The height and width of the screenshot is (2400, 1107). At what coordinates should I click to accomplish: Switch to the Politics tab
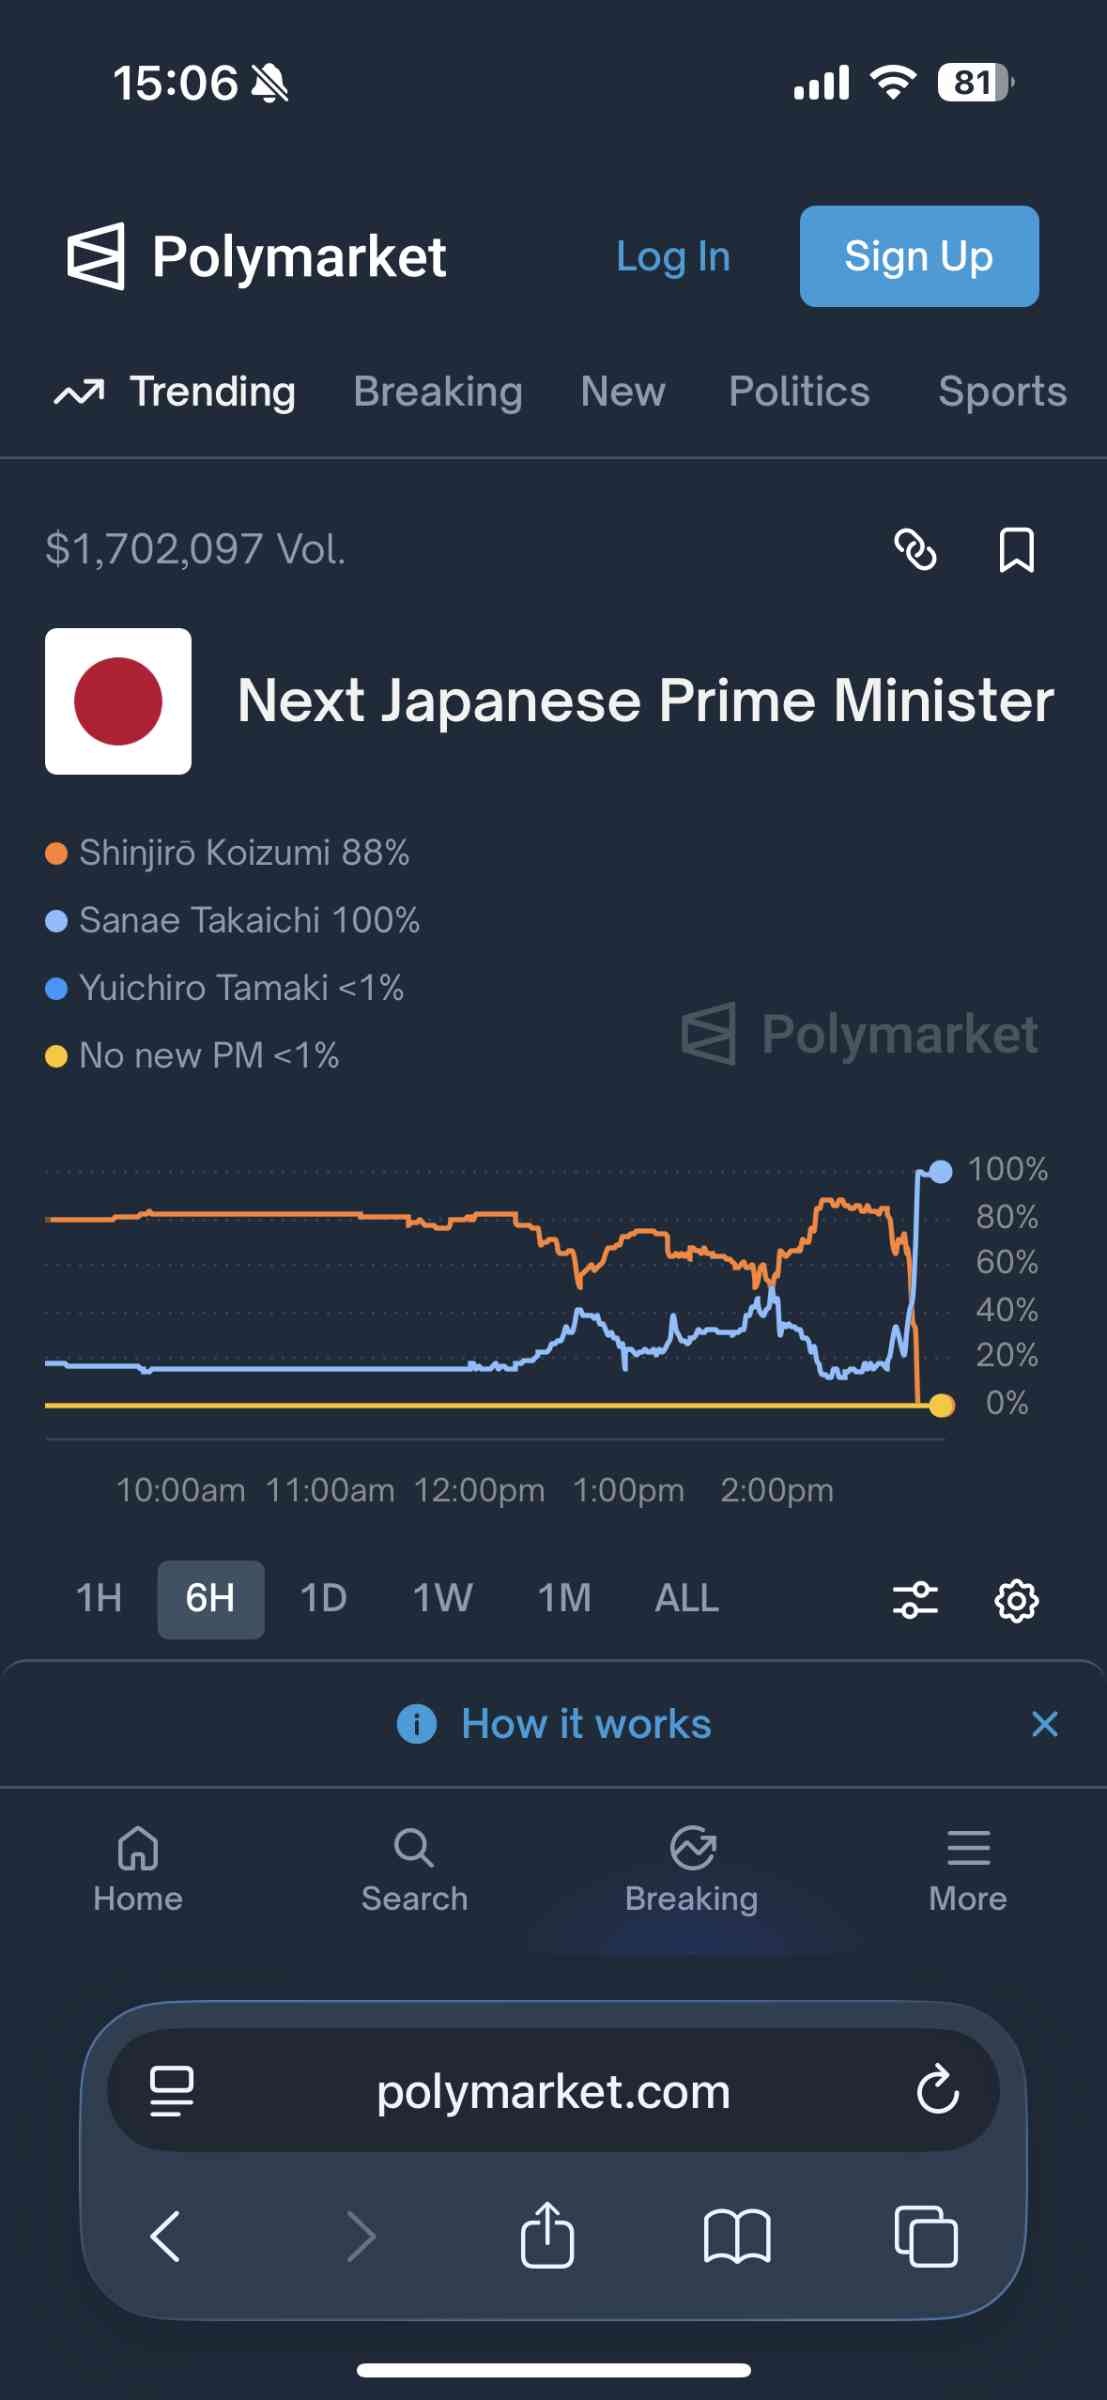[x=799, y=392]
